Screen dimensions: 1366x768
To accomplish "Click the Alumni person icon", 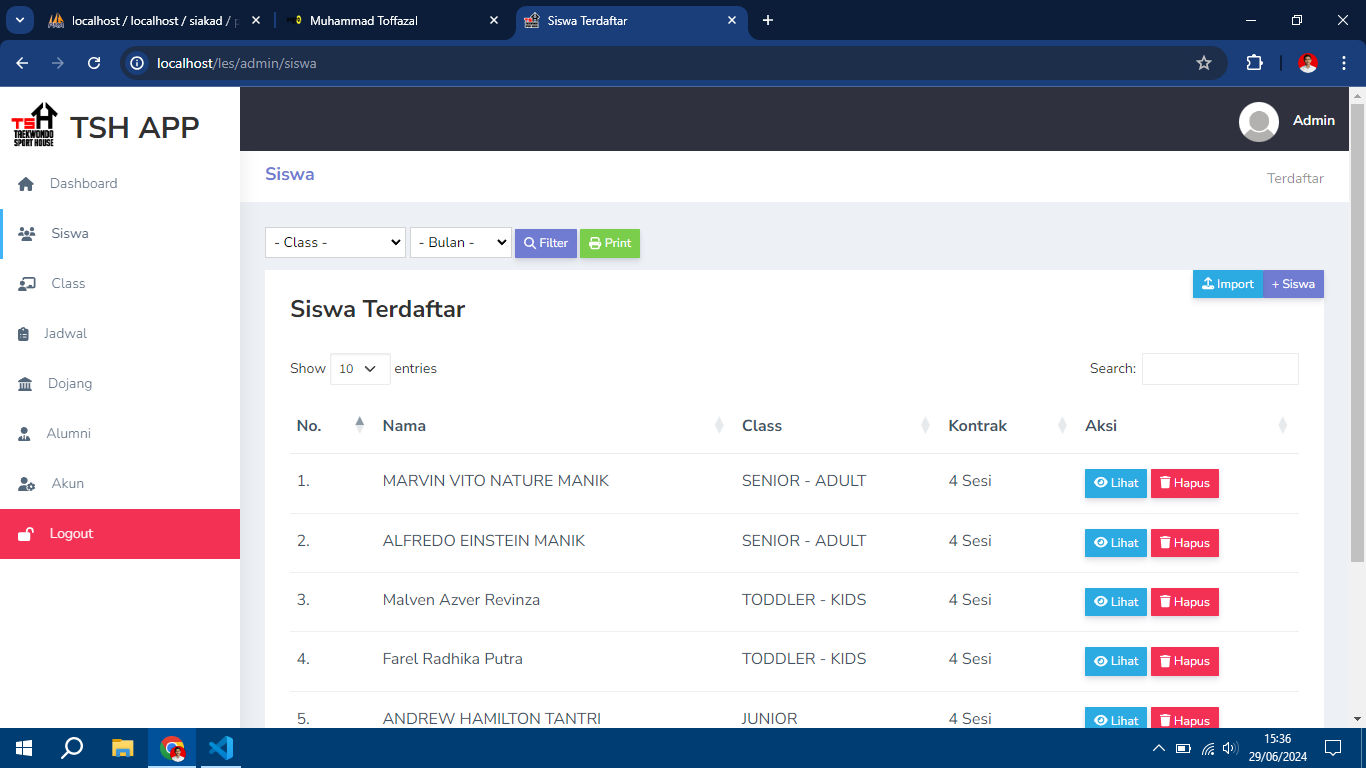I will [x=25, y=434].
